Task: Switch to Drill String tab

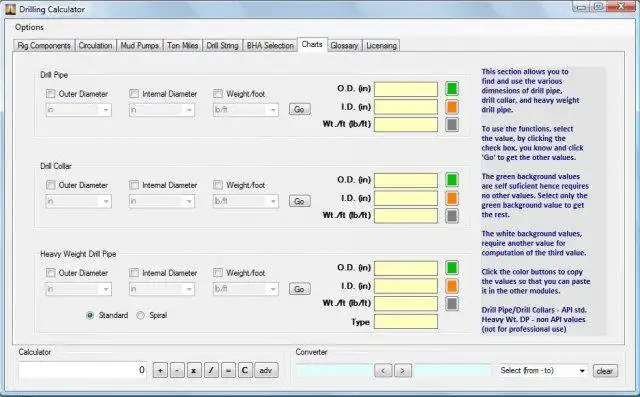Action: pyautogui.click(x=222, y=46)
